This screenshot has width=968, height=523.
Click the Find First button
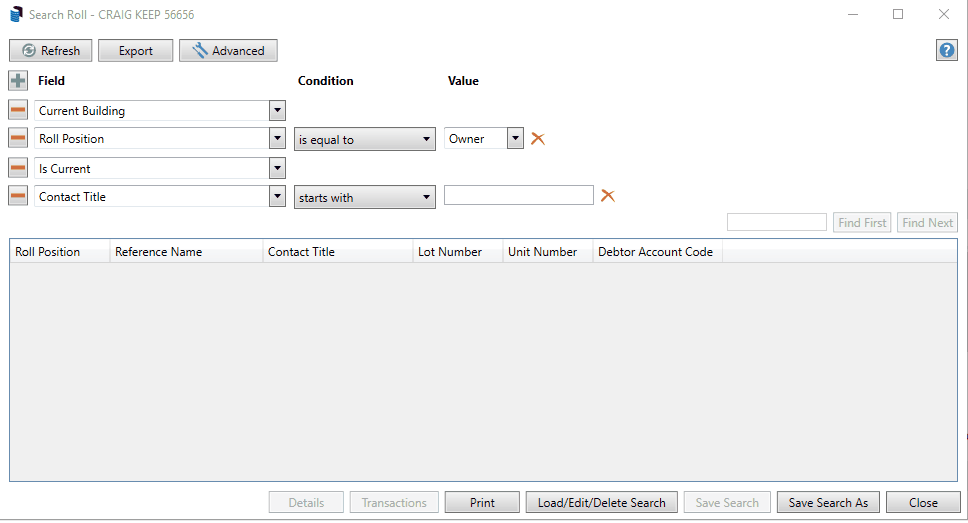click(x=862, y=222)
